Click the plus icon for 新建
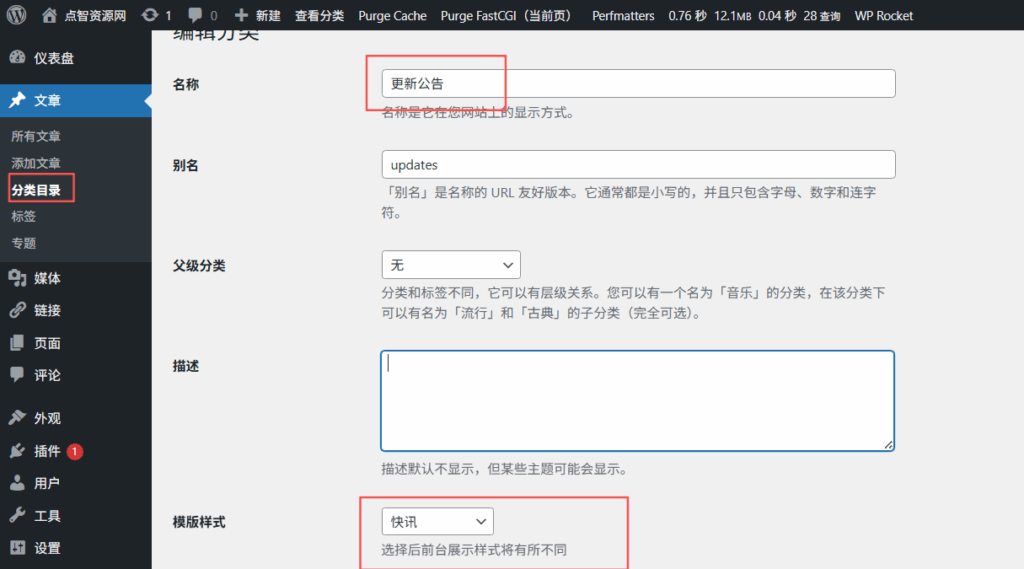This screenshot has width=1024, height=569. coord(241,15)
